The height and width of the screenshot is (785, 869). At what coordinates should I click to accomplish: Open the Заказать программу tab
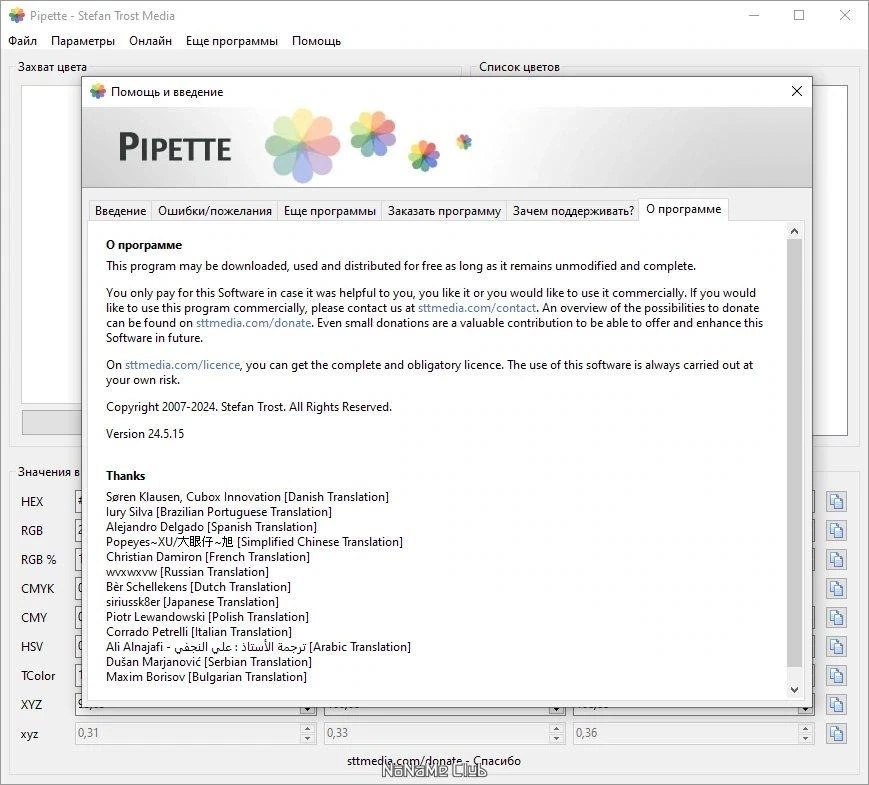tap(444, 211)
